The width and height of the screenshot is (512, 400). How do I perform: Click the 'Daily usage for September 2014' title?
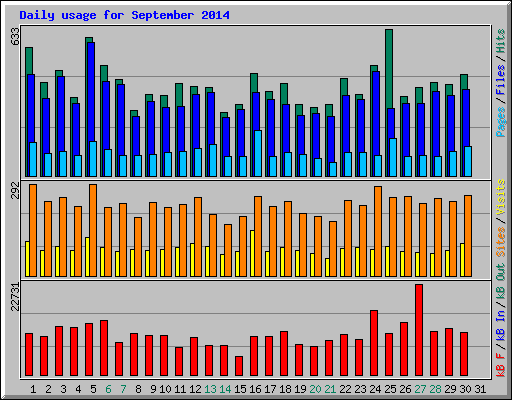124,15
